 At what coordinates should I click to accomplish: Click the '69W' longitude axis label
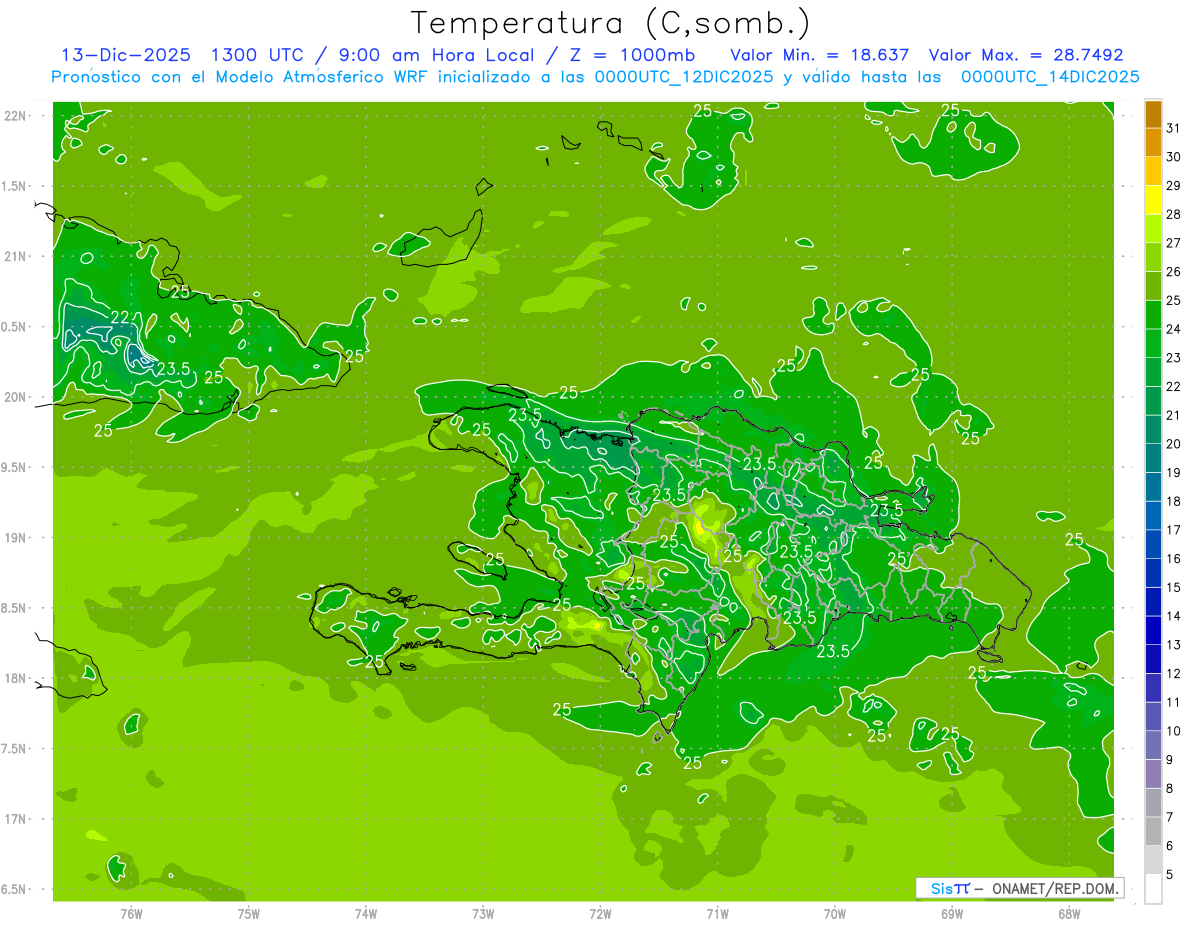tap(952, 914)
